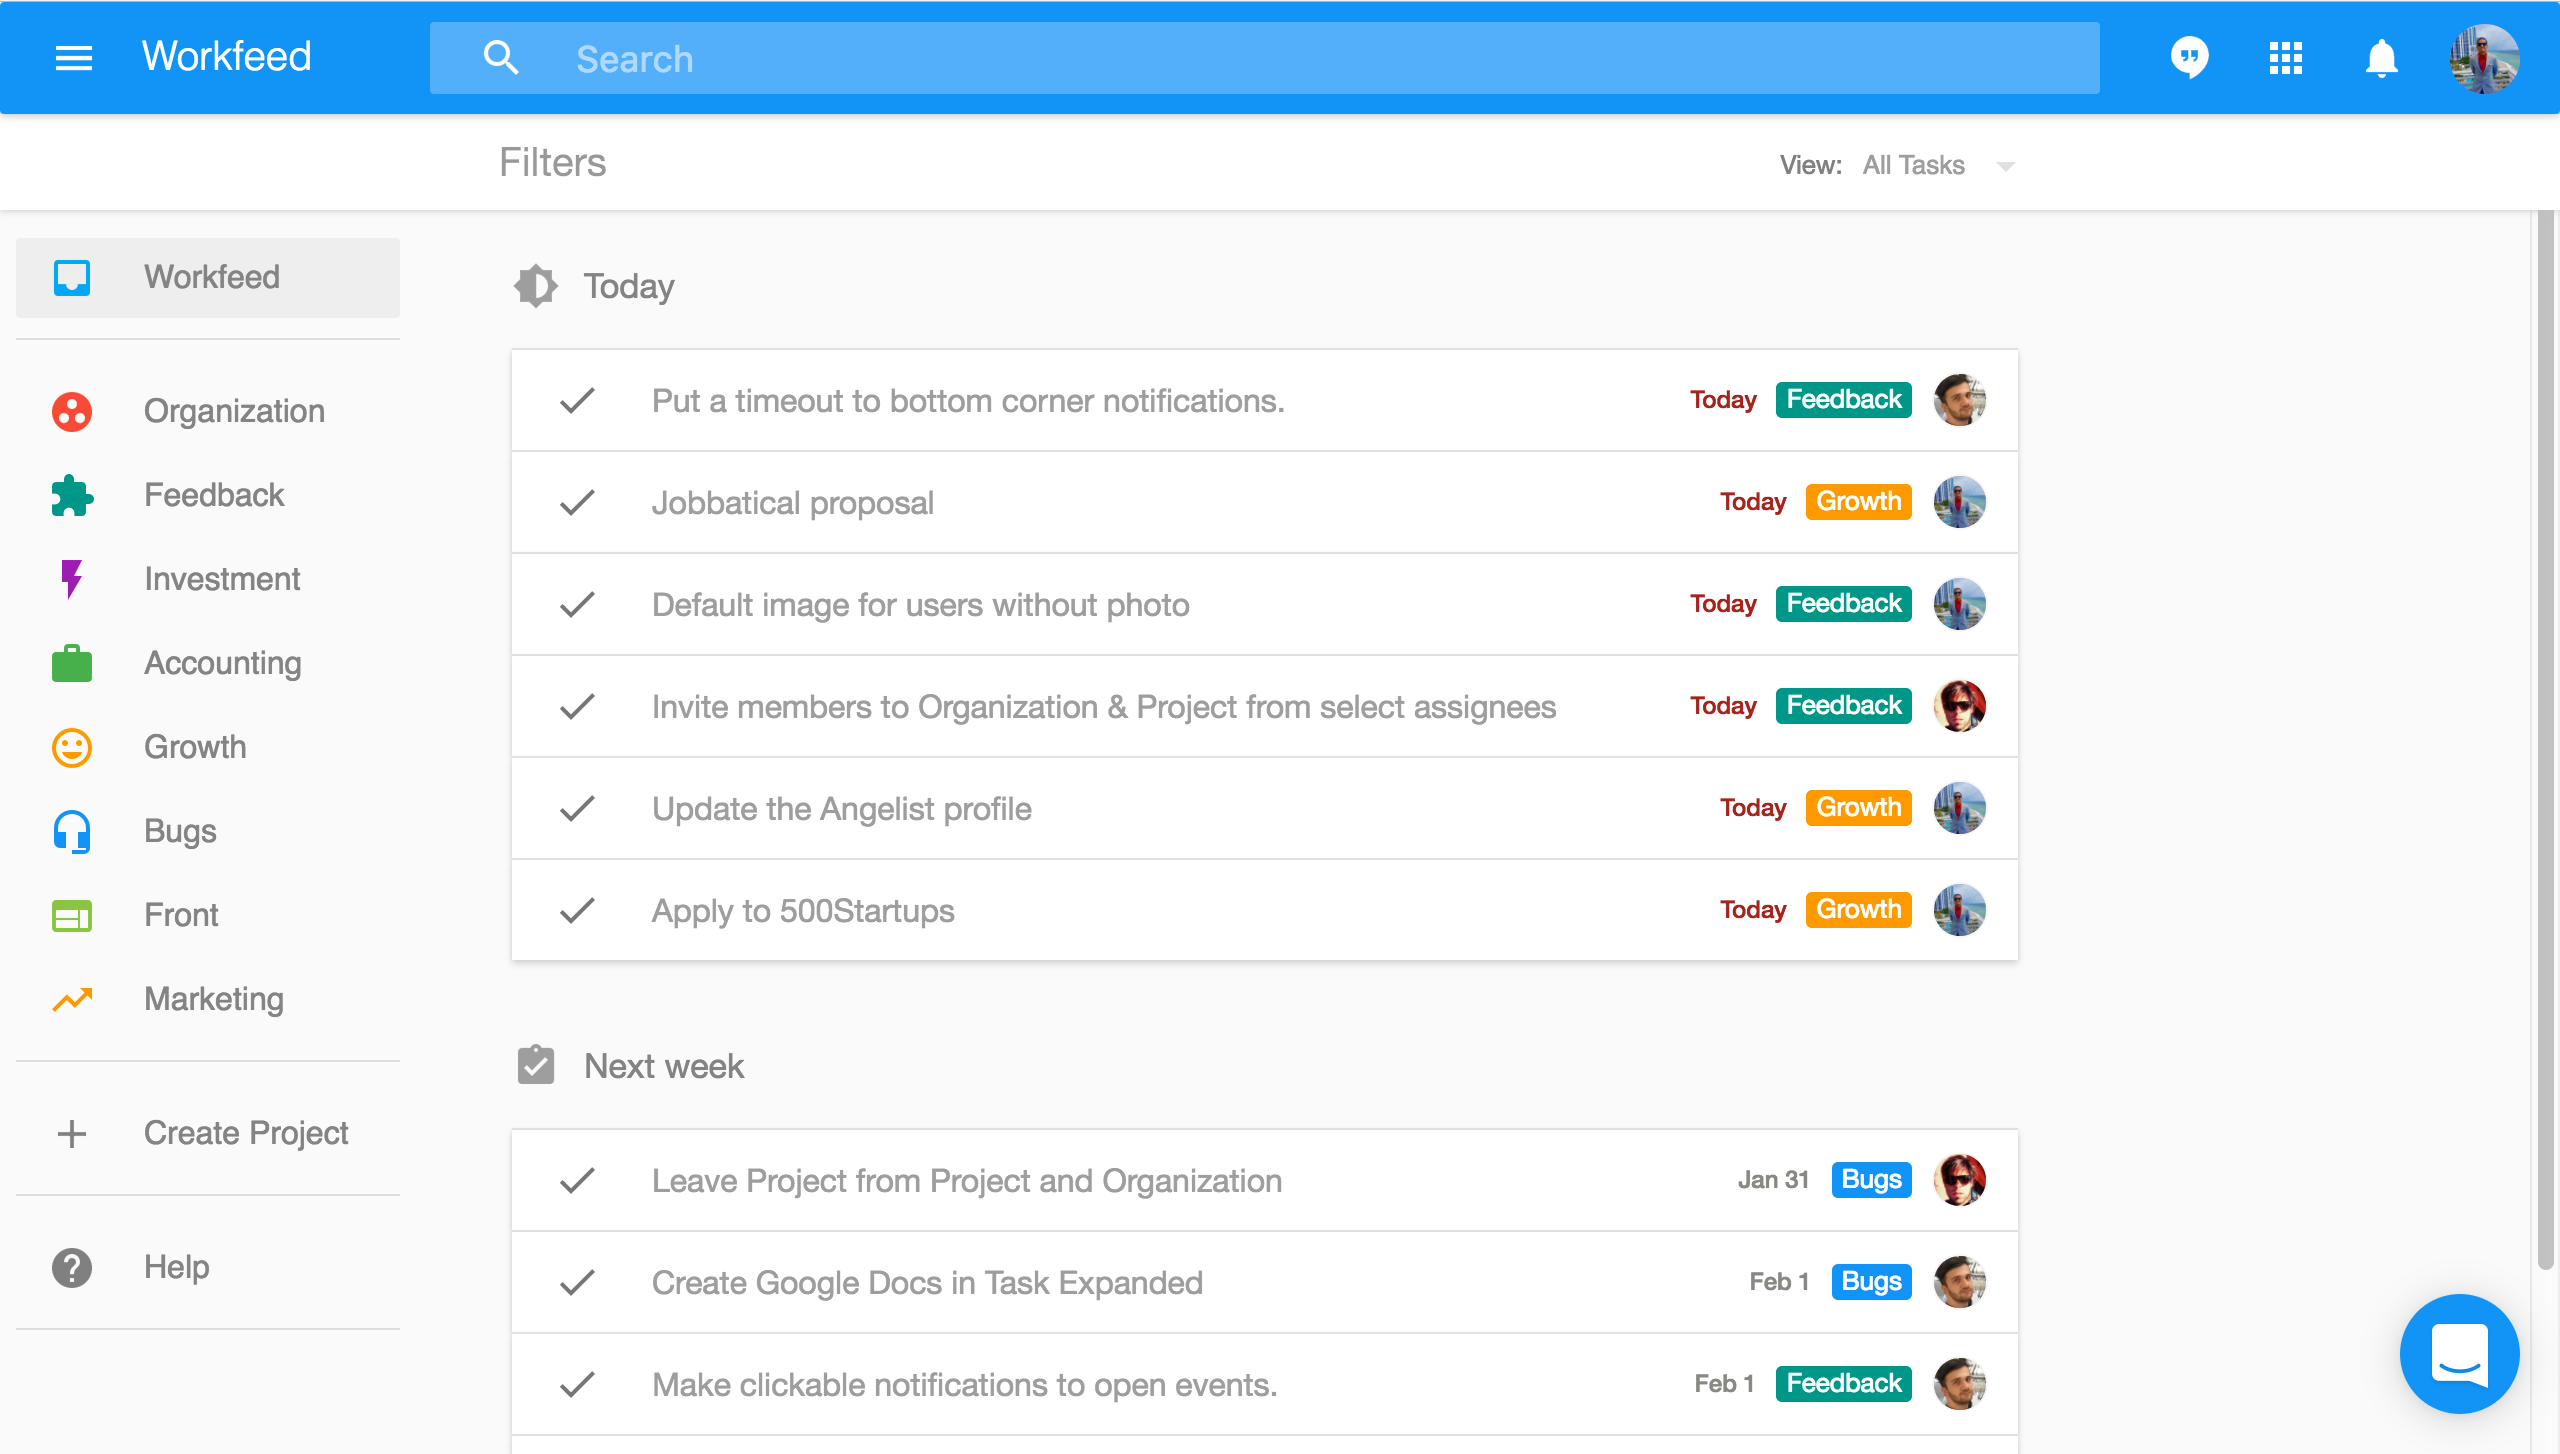Screen dimensions: 2560x1454
Task: Click the Bugs headset icon in sidebar
Action: pyautogui.click(x=72, y=831)
